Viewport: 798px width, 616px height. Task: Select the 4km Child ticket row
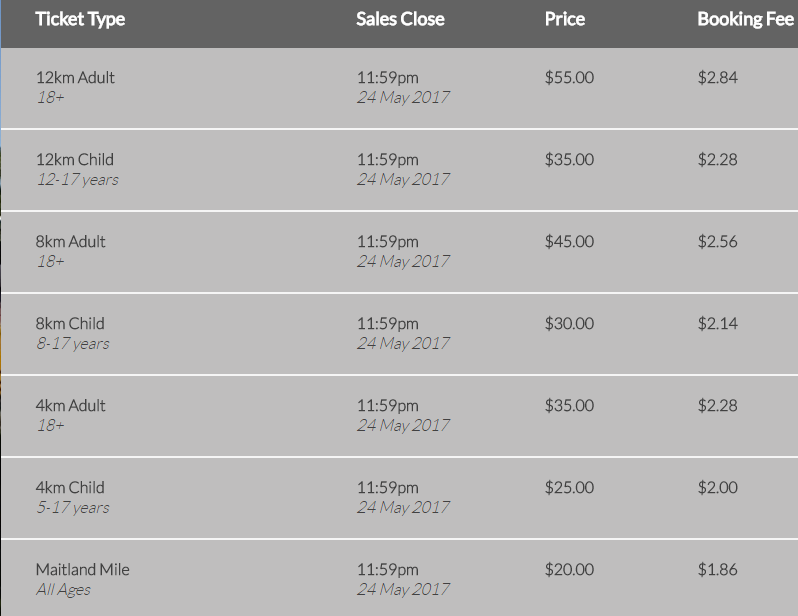[70, 488]
